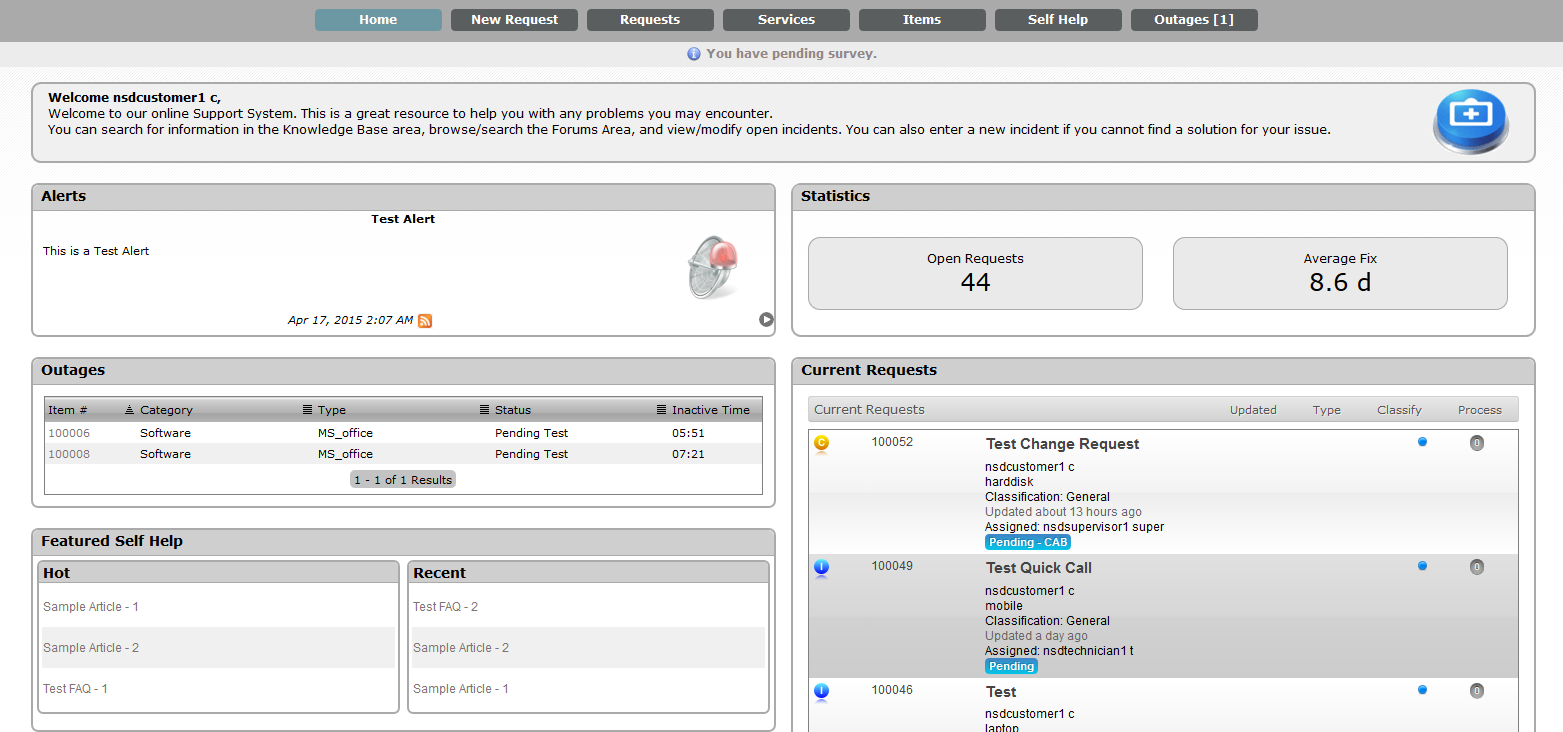Open outage item 100008
Screen dimensions: 1563x732
(x=69, y=454)
